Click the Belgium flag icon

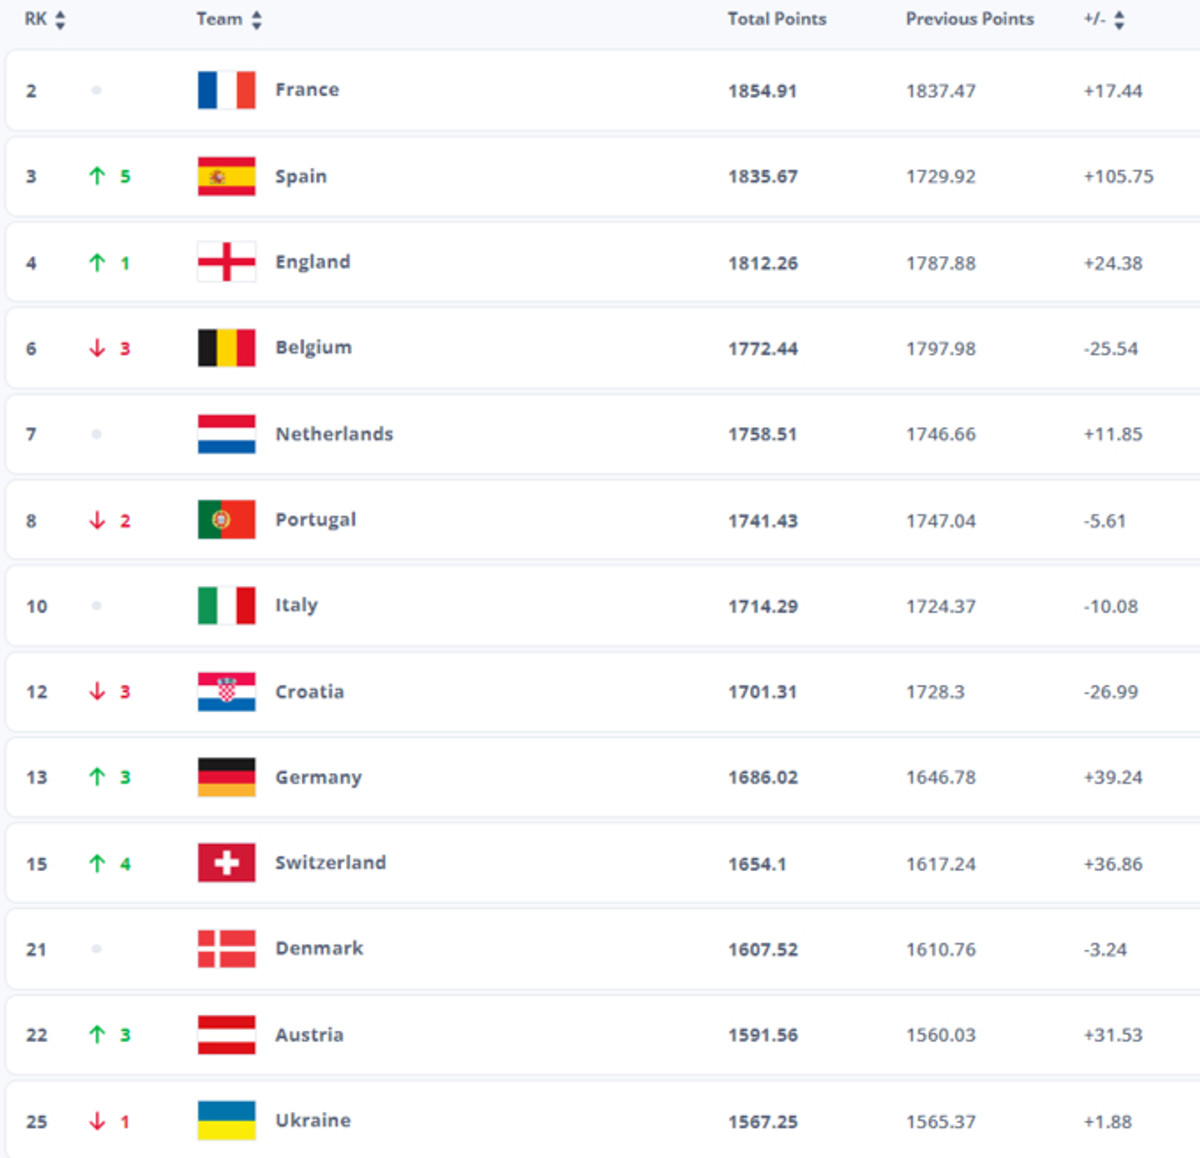coord(226,348)
